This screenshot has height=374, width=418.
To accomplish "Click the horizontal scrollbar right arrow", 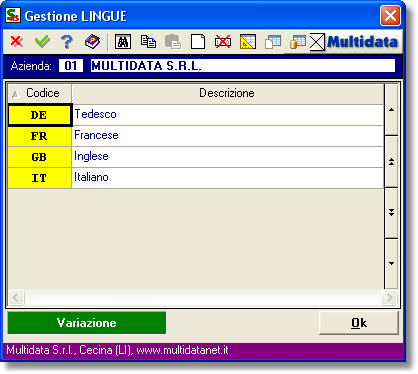I will point(389,297).
